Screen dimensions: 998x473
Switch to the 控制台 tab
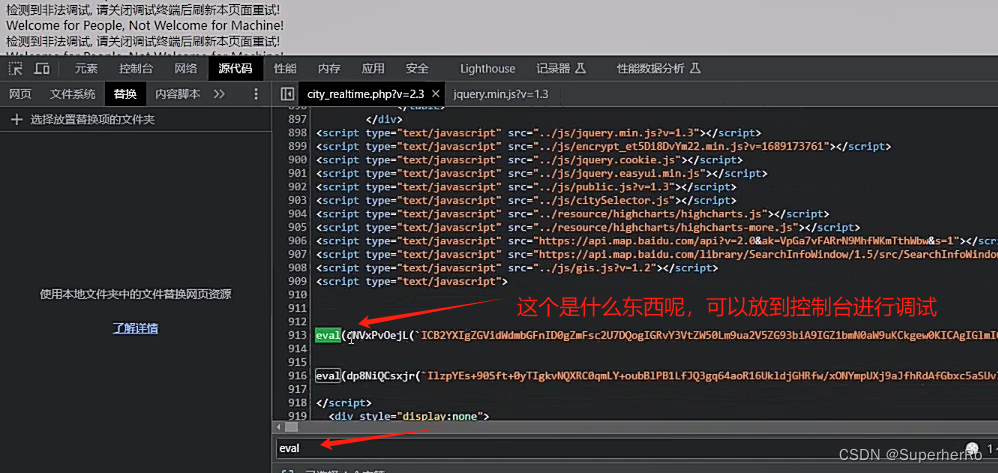click(136, 68)
